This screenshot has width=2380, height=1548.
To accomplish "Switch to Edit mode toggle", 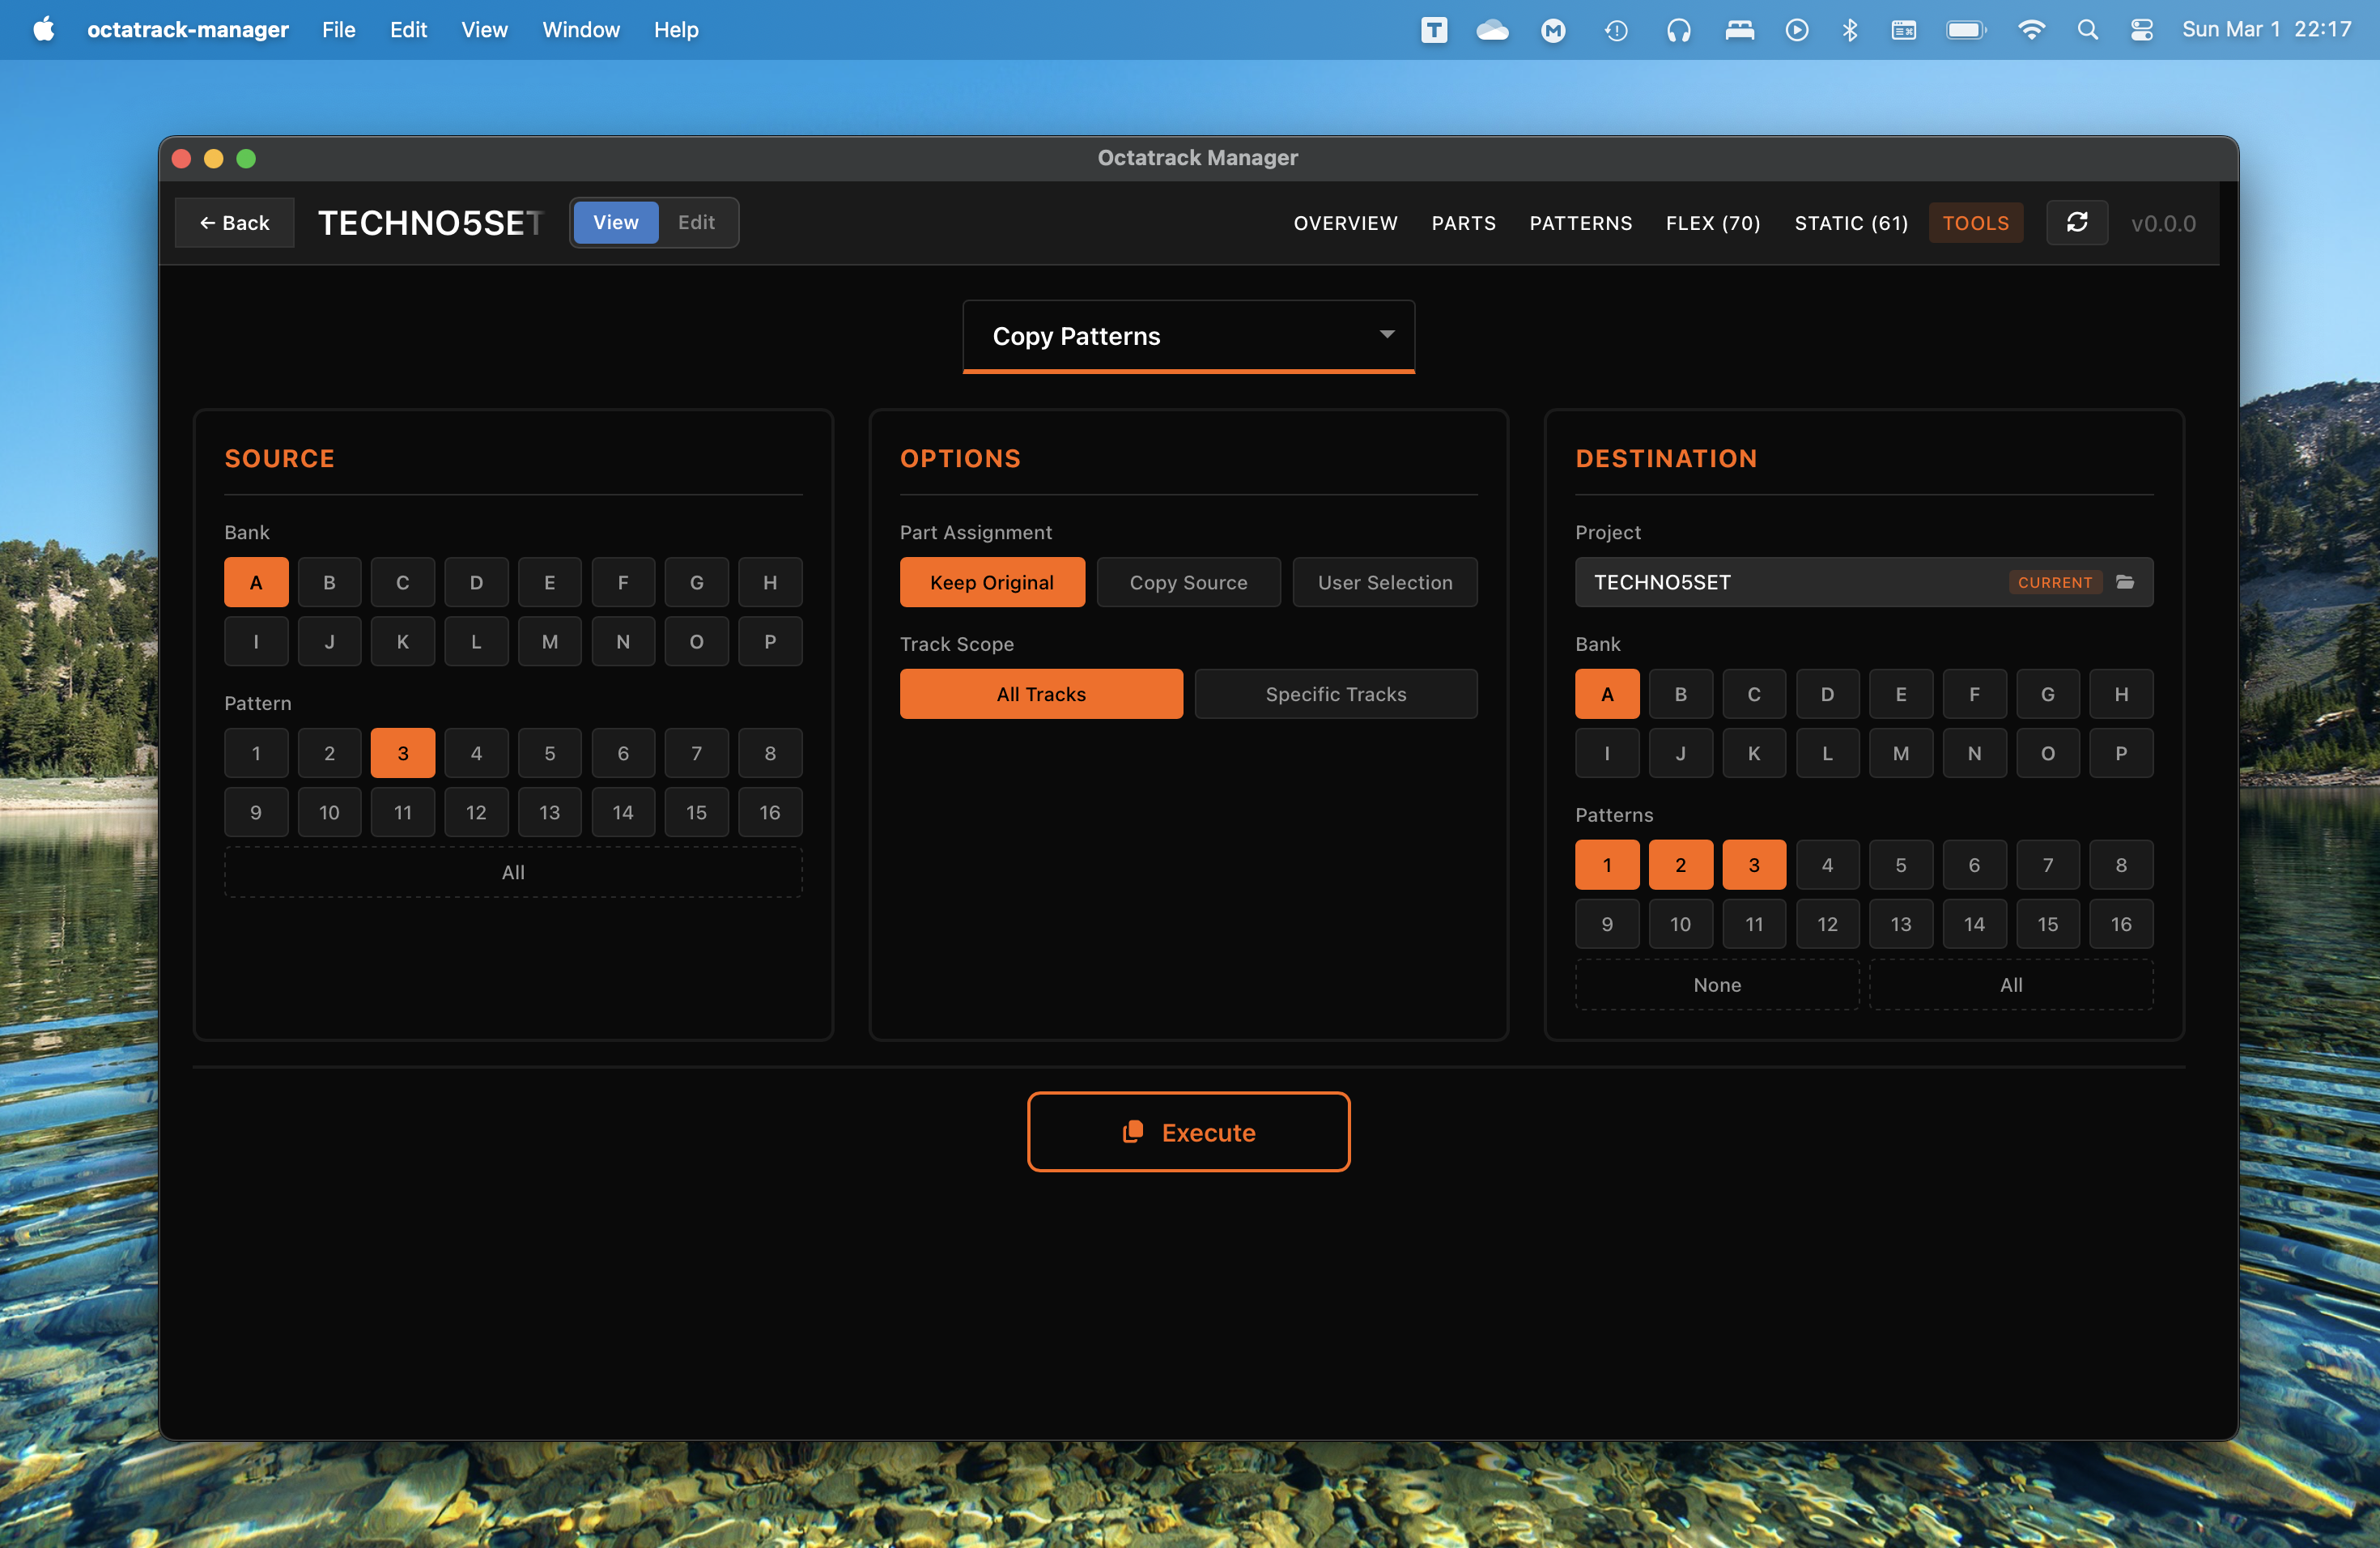I will (x=696, y=222).
